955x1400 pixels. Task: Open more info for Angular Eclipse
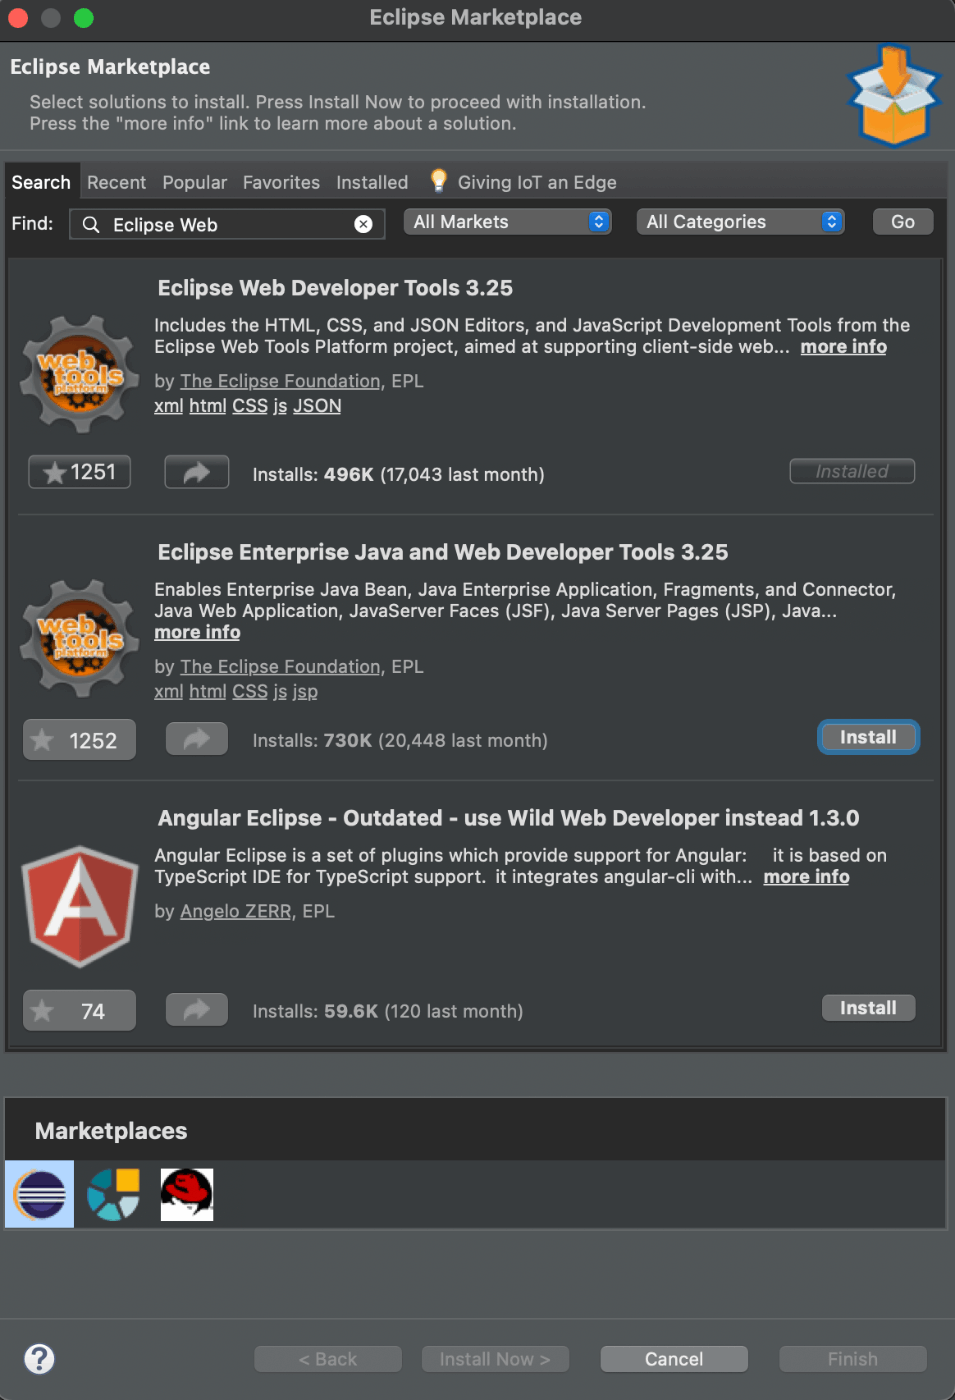[806, 876]
